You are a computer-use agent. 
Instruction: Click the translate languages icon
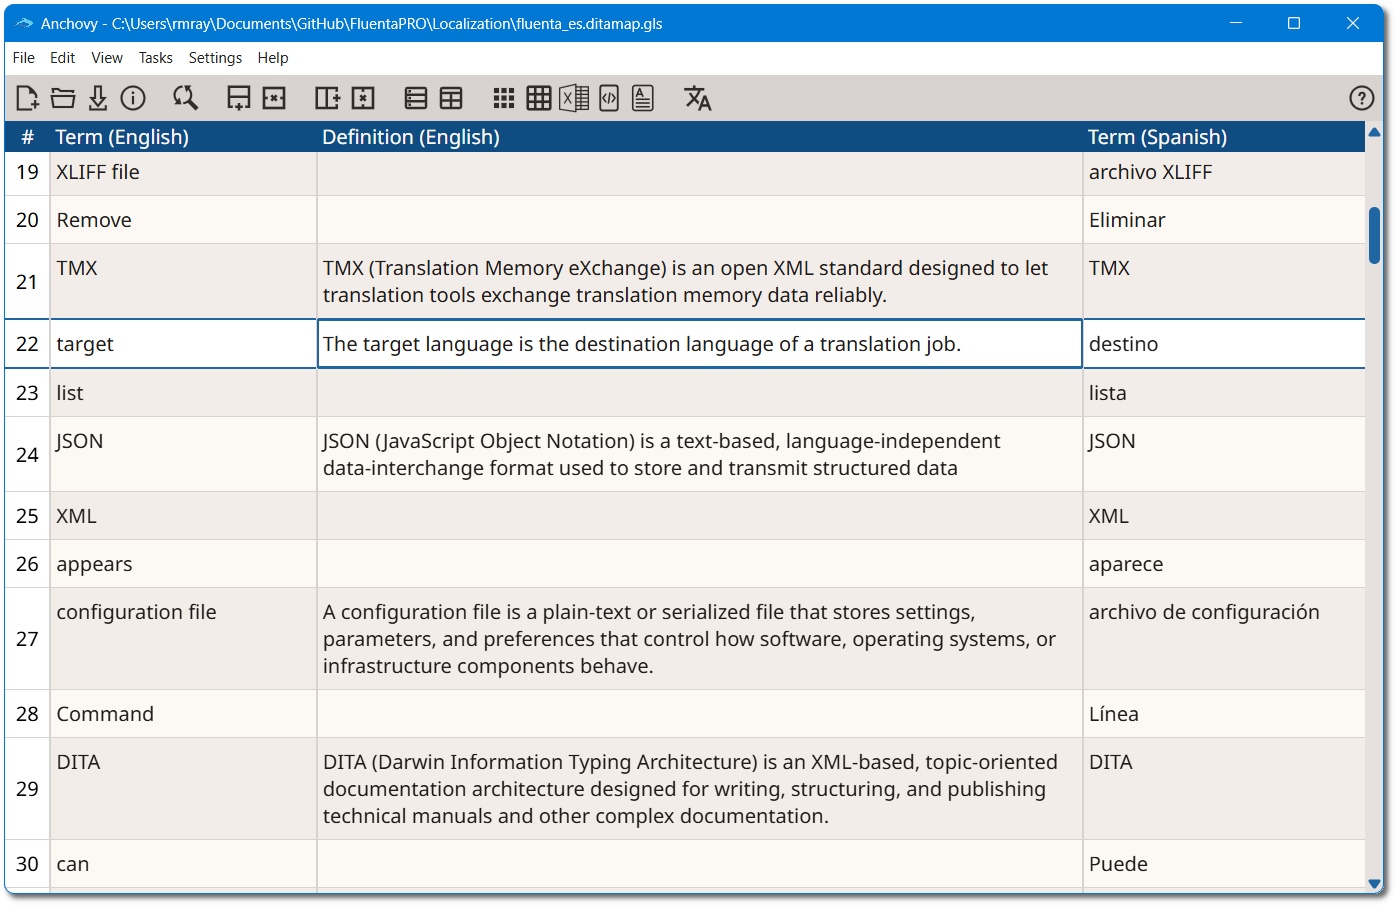697,98
